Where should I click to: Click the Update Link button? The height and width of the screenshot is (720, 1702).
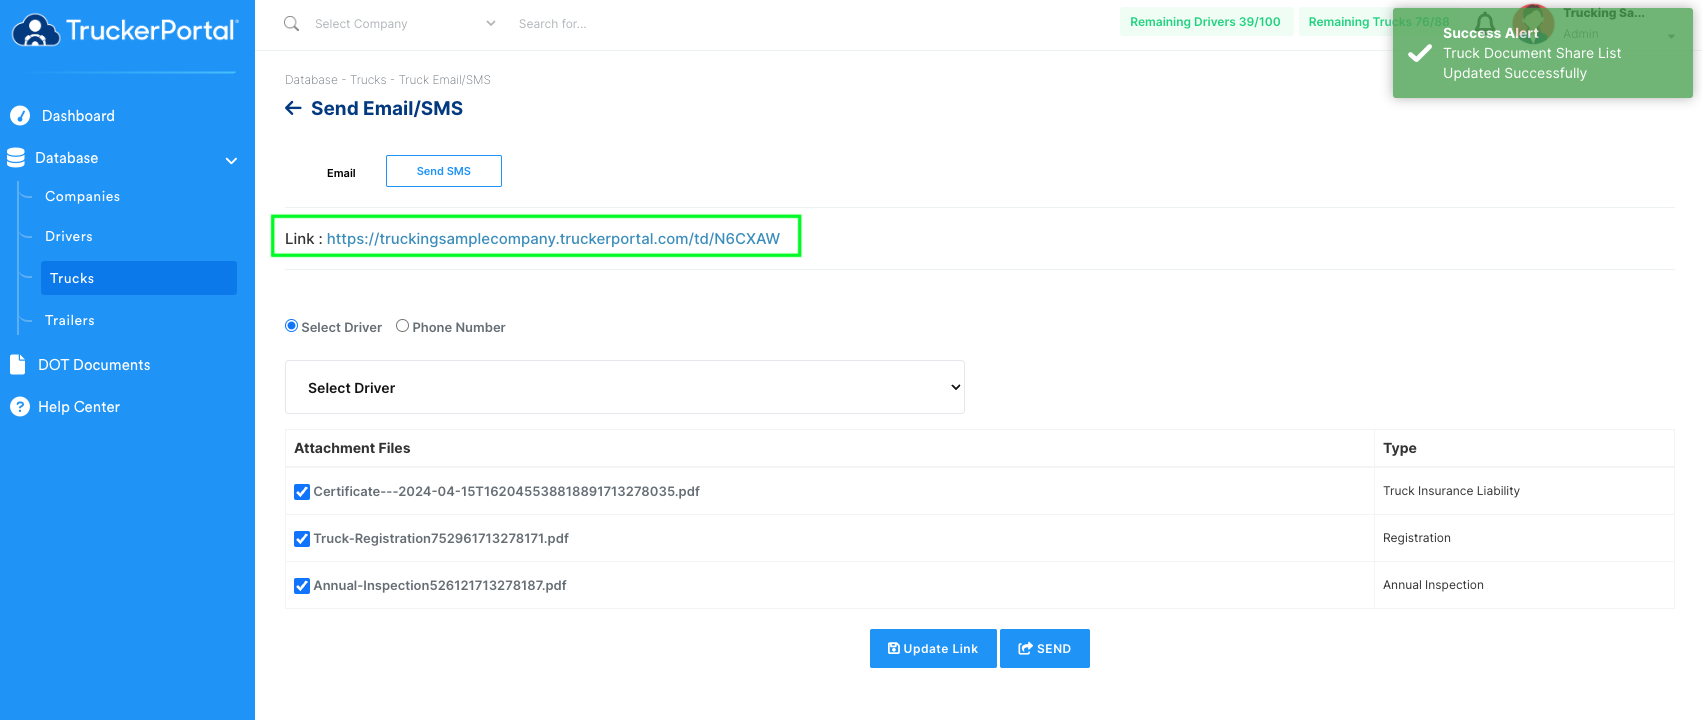click(x=933, y=648)
